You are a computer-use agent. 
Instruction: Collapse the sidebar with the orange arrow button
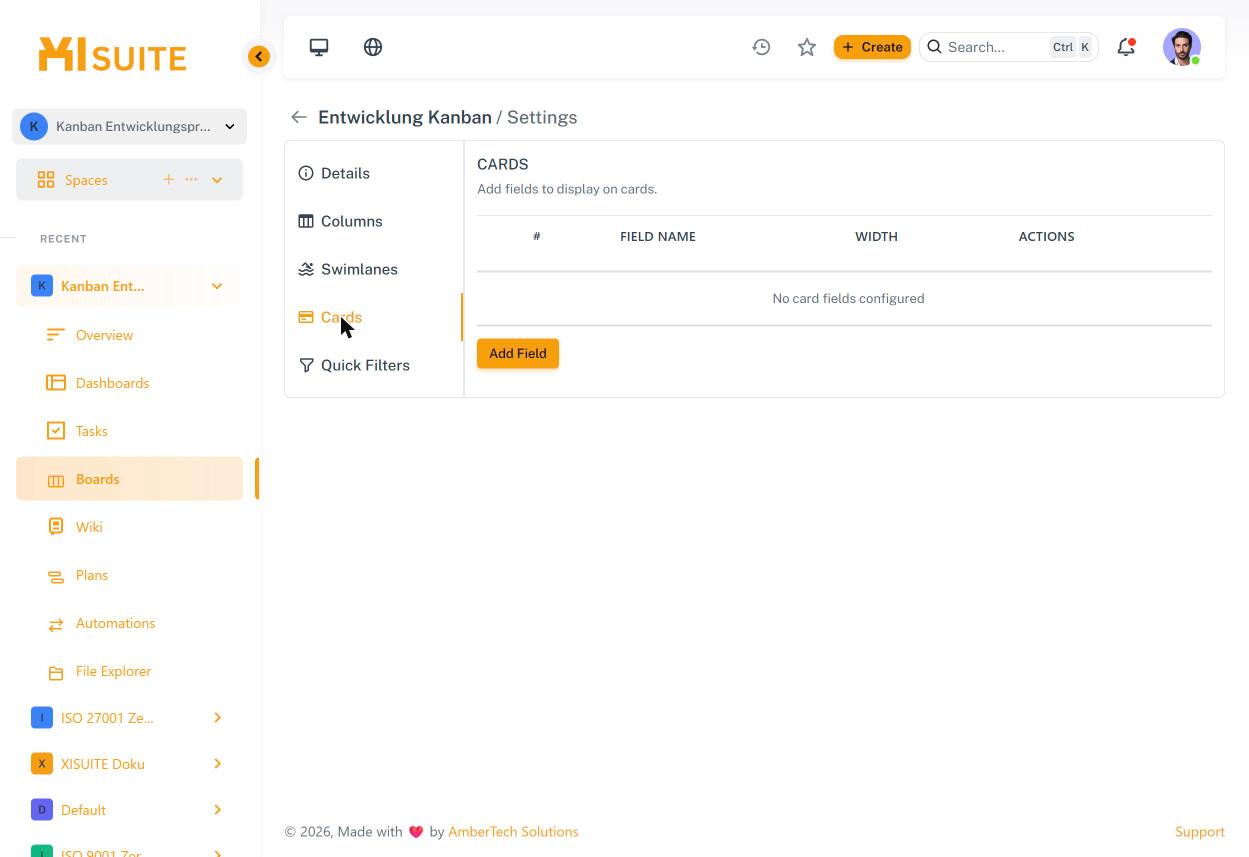pyautogui.click(x=259, y=56)
